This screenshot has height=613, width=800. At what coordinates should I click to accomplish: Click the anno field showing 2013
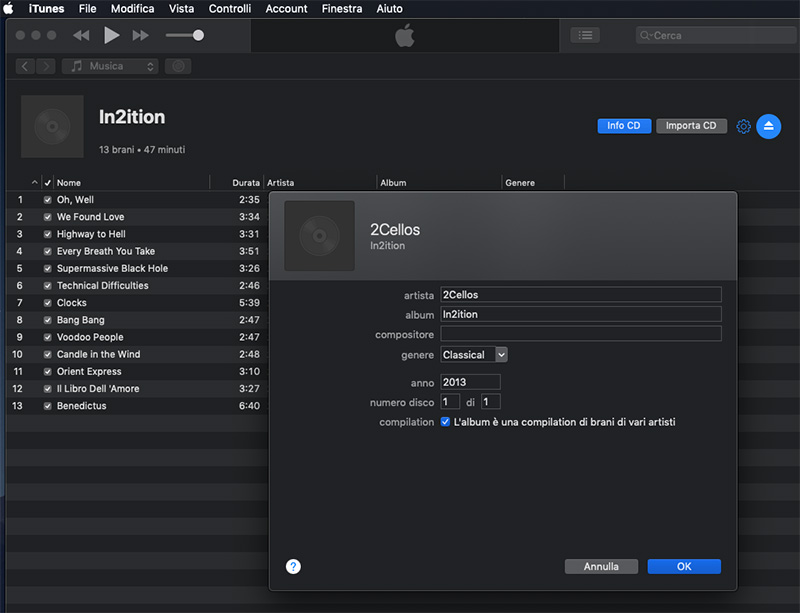pos(470,382)
